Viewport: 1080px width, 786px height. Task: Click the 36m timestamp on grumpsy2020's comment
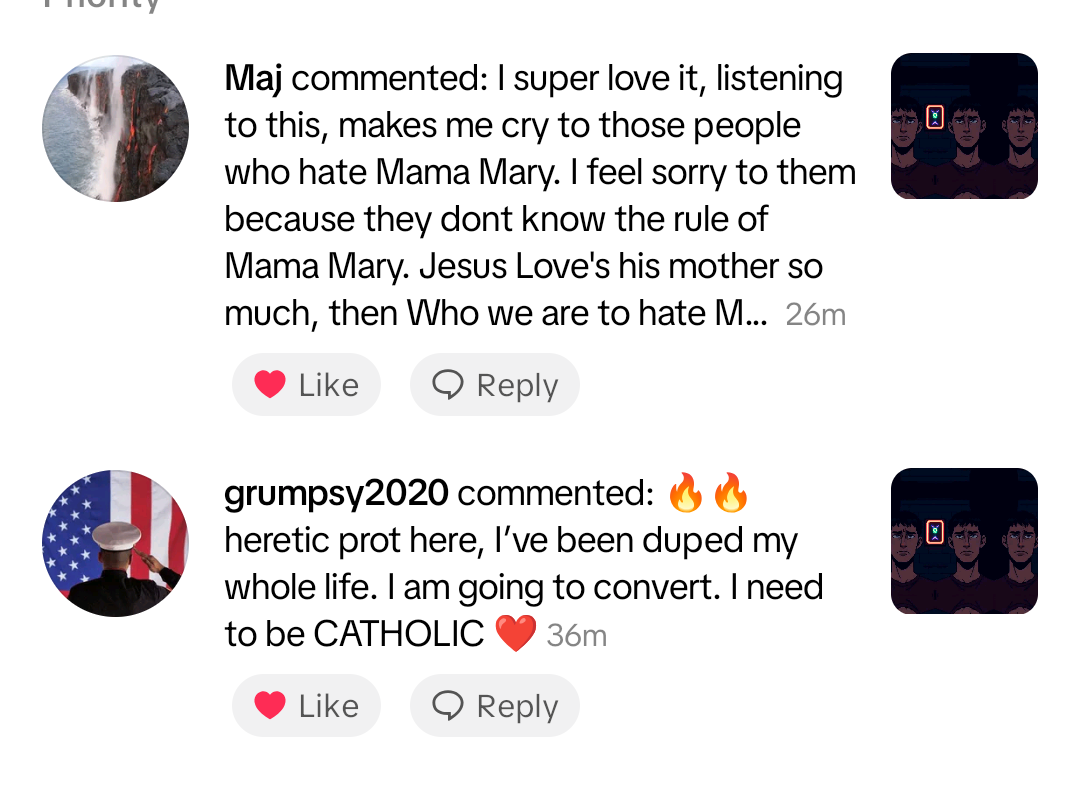point(577,636)
